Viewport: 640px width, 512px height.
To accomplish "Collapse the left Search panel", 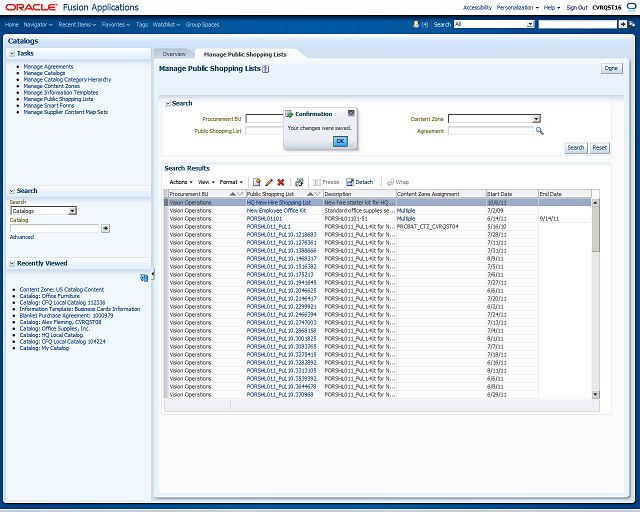I will (12, 191).
